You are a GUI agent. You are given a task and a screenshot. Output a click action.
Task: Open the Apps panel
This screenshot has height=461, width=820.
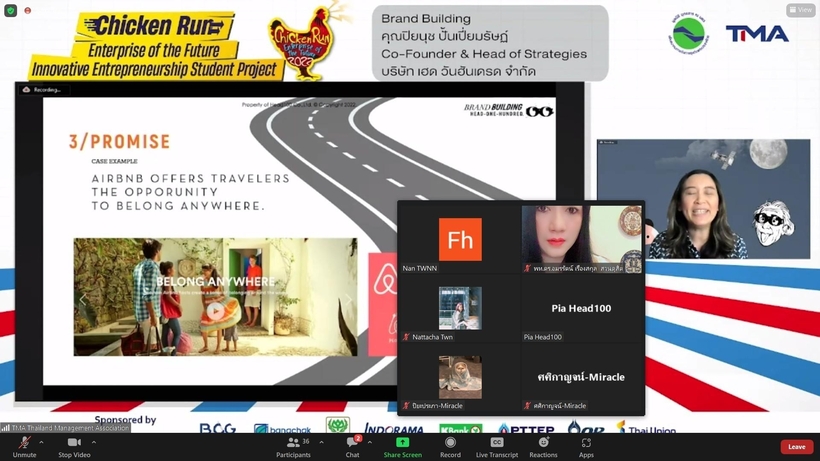coord(586,444)
